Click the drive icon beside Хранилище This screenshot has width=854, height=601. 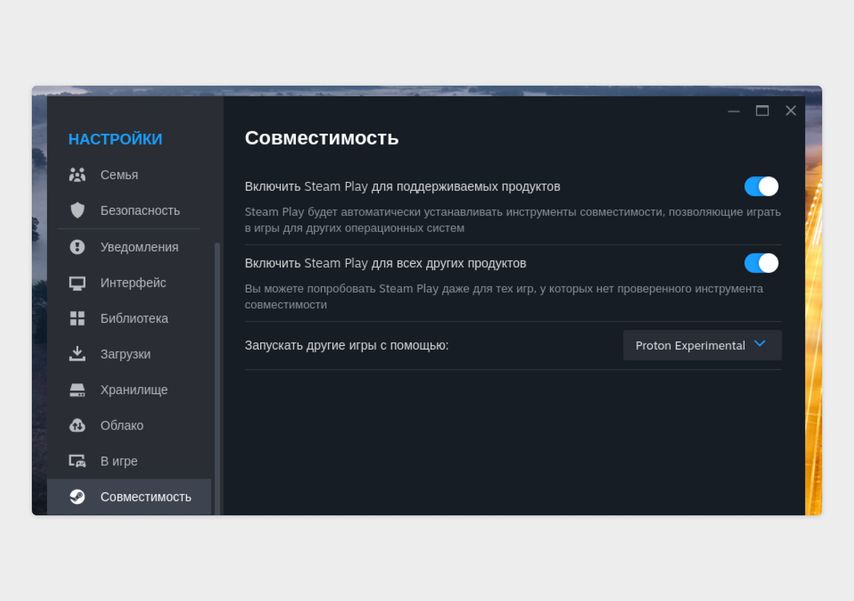(x=77, y=390)
